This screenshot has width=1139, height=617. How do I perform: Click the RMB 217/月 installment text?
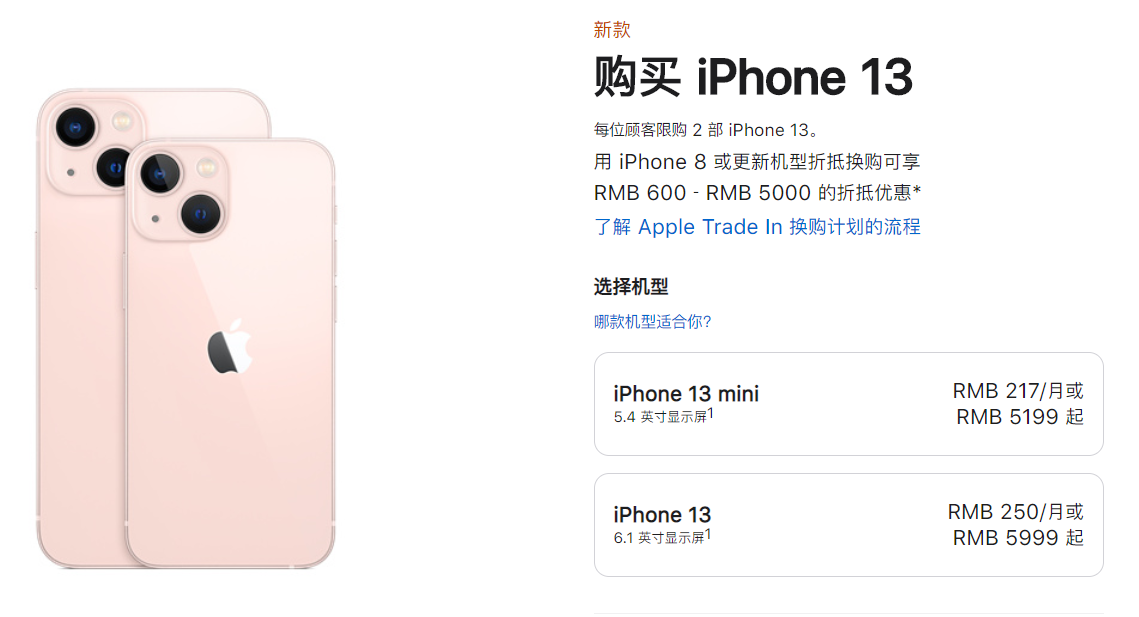pos(1008,391)
